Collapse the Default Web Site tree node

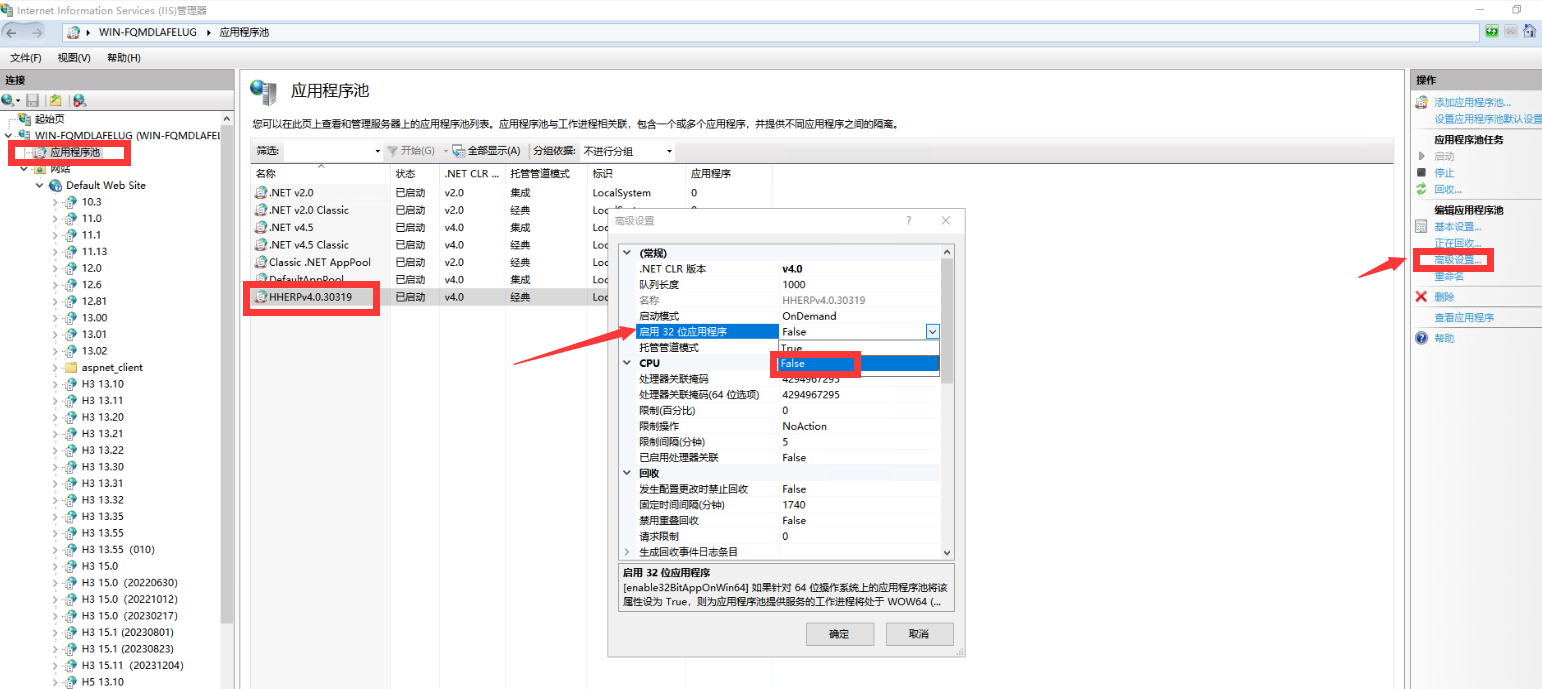[40, 185]
